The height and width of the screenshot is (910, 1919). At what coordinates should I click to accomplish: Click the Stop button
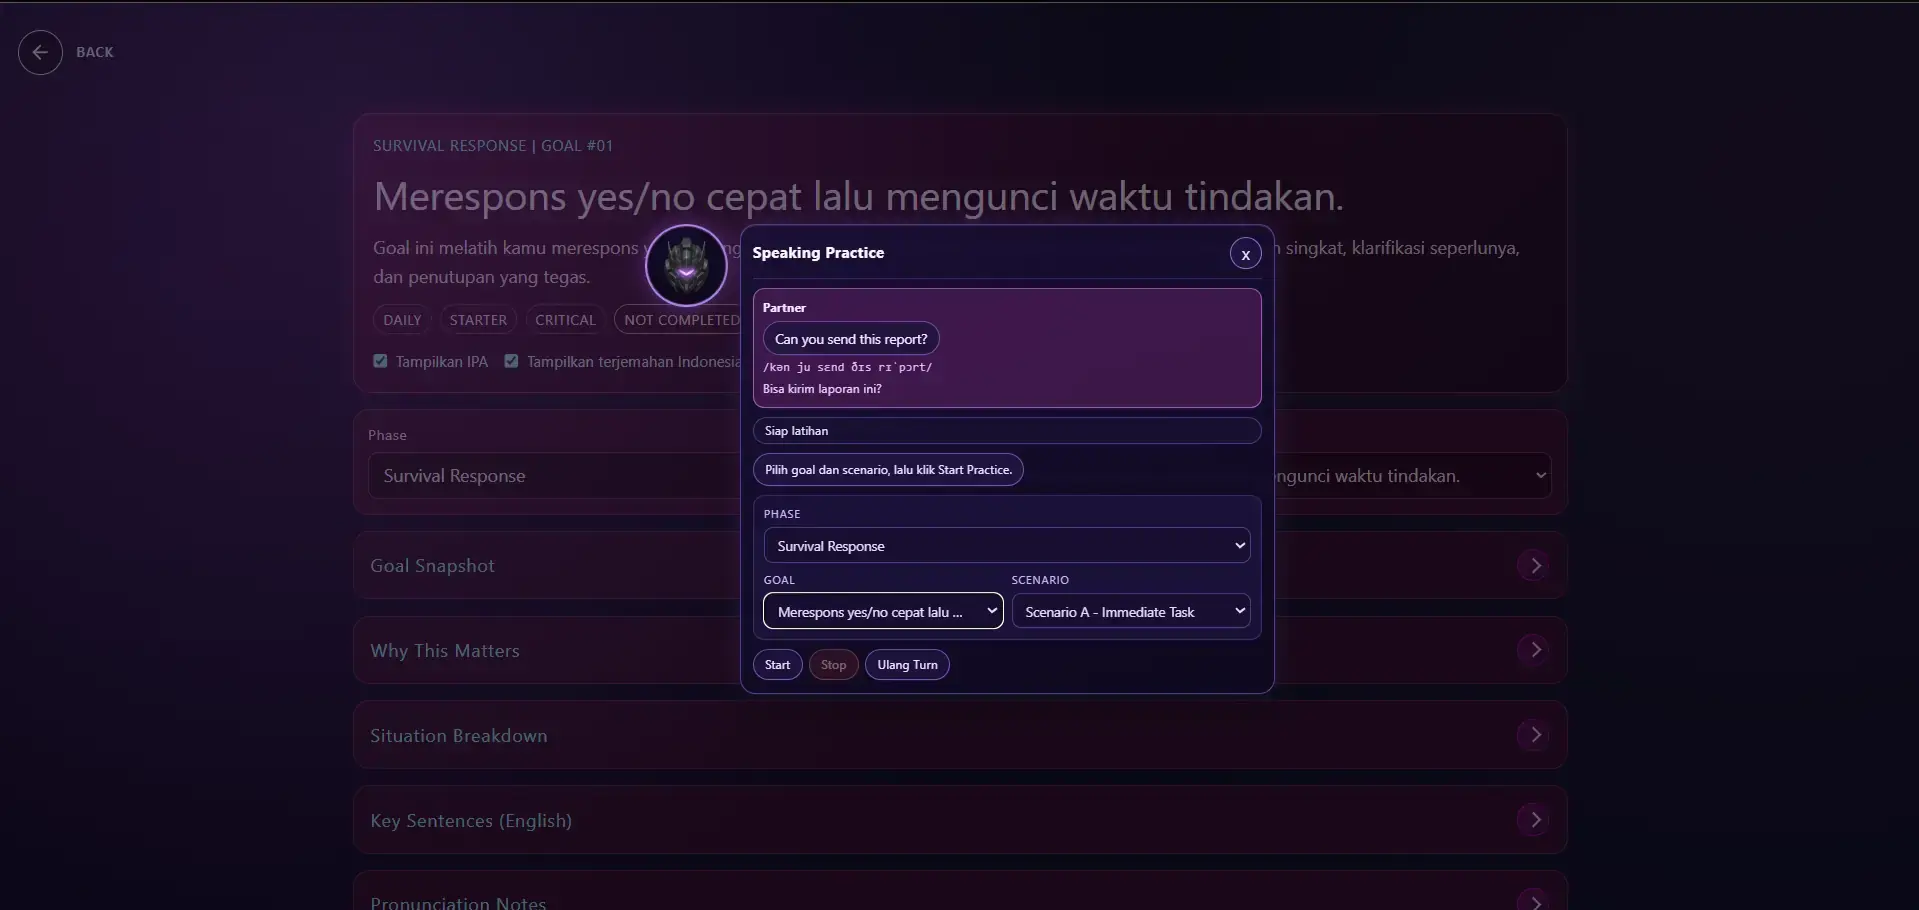pyautogui.click(x=833, y=665)
